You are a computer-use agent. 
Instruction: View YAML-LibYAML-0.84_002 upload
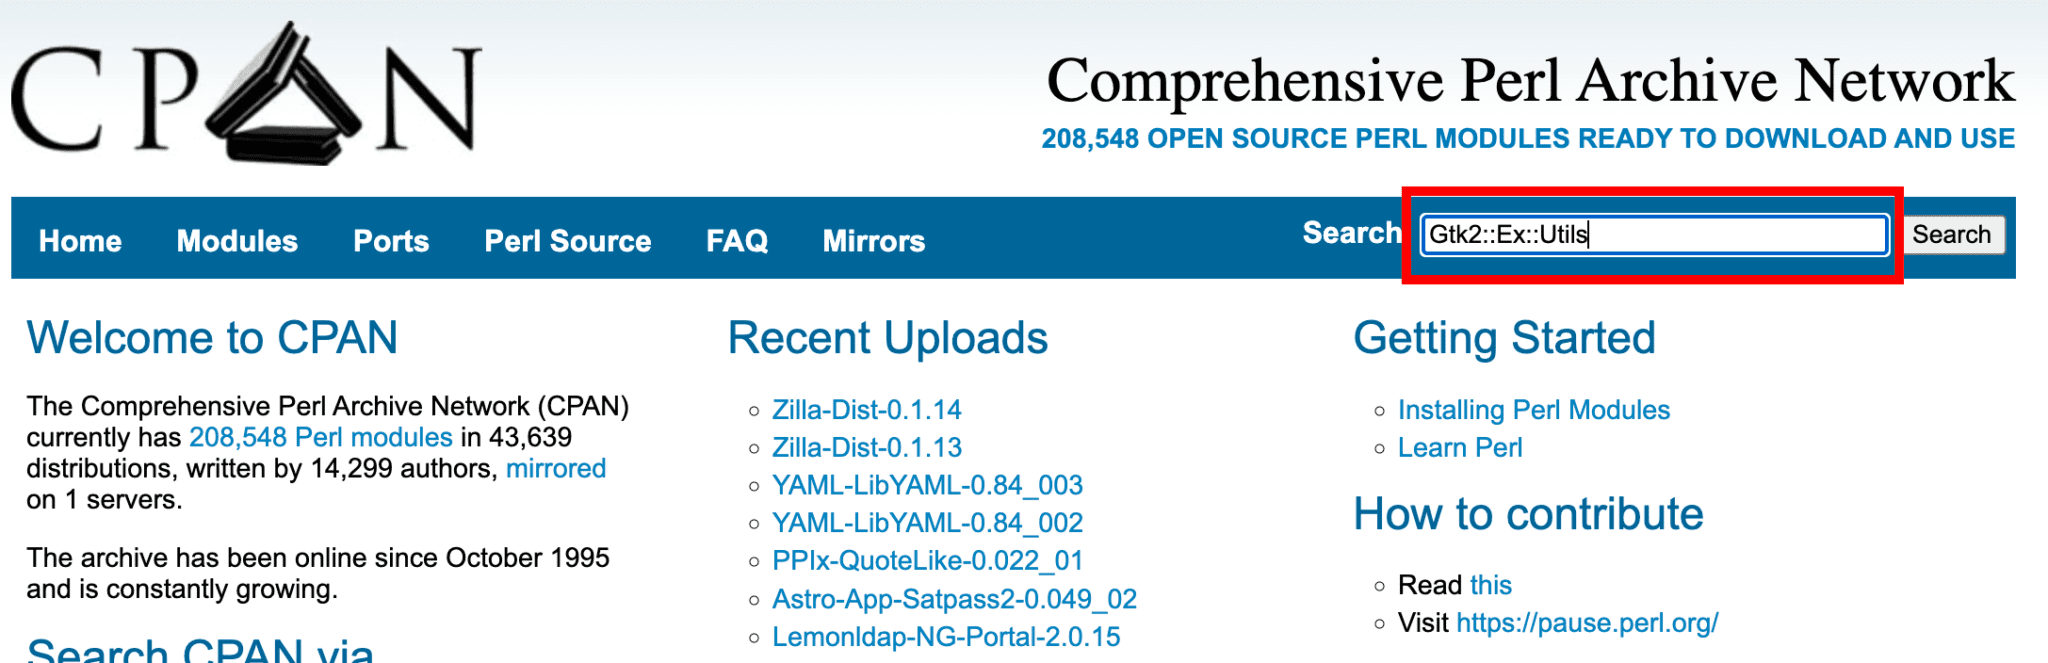click(927, 523)
